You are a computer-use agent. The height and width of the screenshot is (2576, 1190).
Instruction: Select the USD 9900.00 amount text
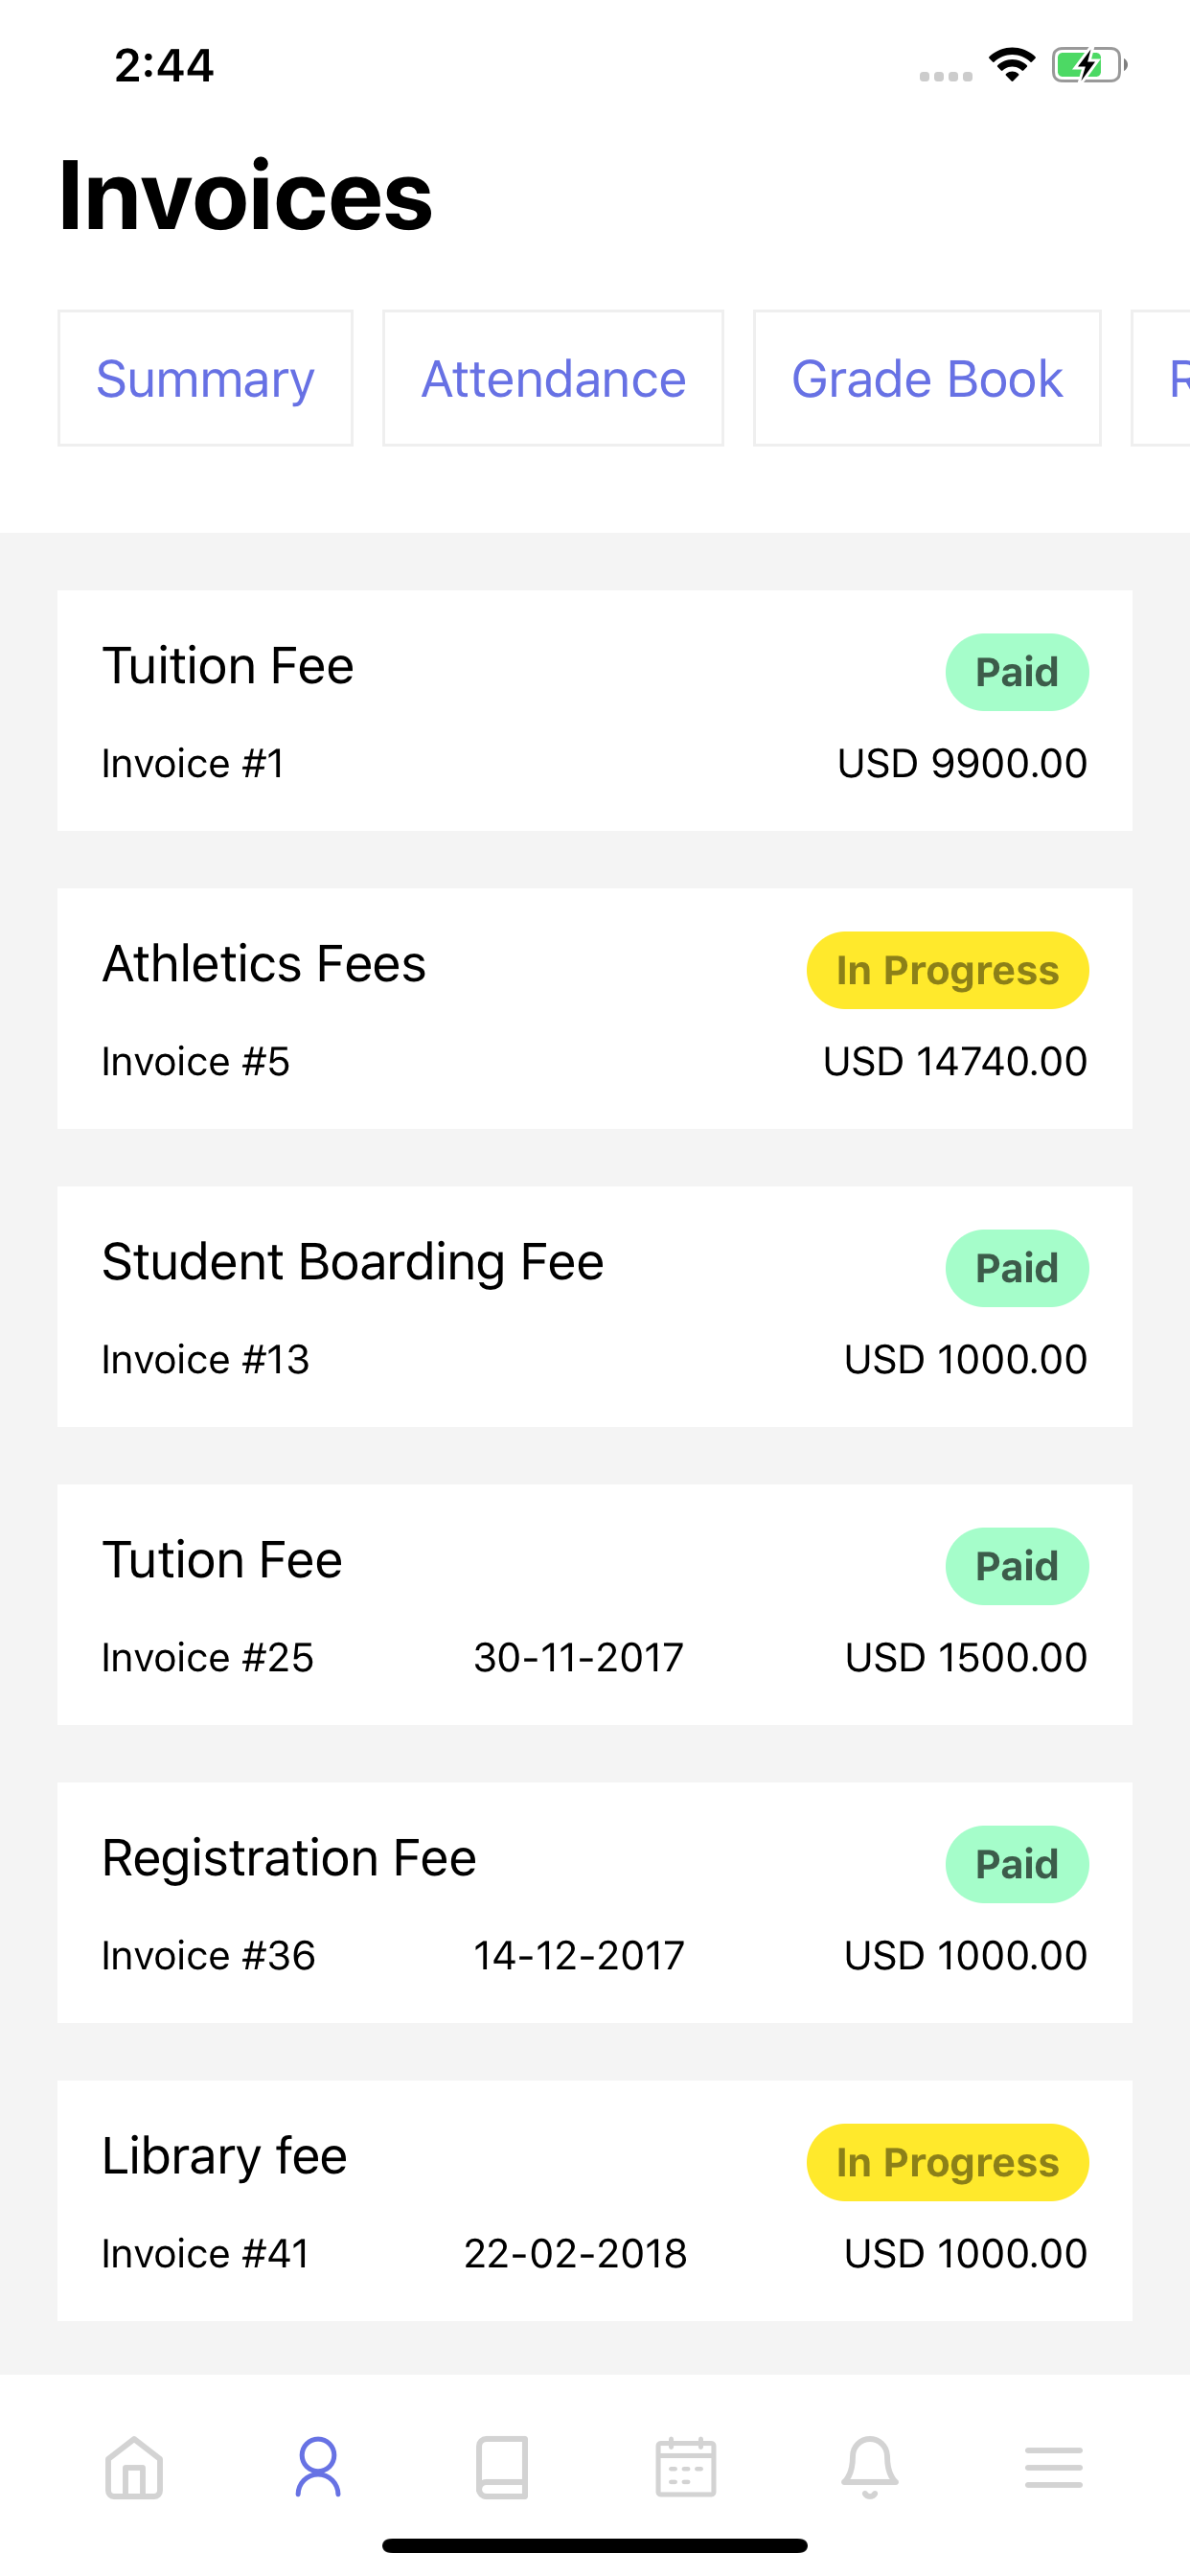[962, 763]
